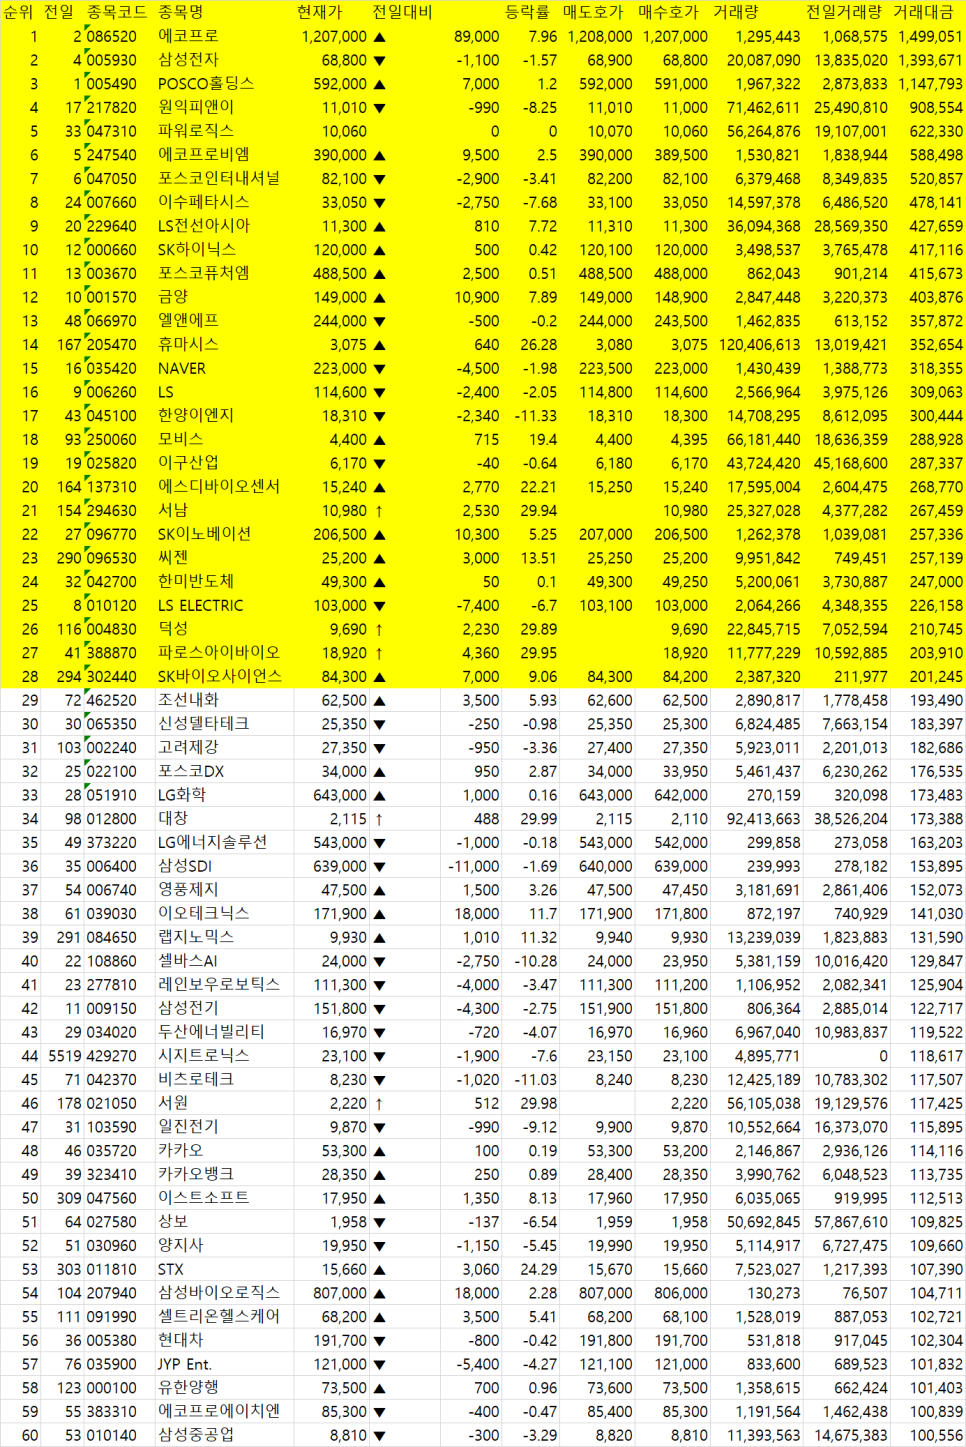The height and width of the screenshot is (1447, 966).
Task: Click the 전일거래량 column header
Action: [x=844, y=12]
